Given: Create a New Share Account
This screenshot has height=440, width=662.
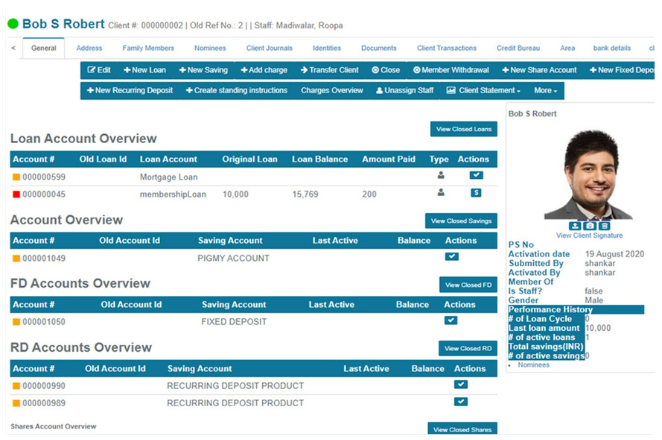Looking at the screenshot, I should pyautogui.click(x=539, y=70).
